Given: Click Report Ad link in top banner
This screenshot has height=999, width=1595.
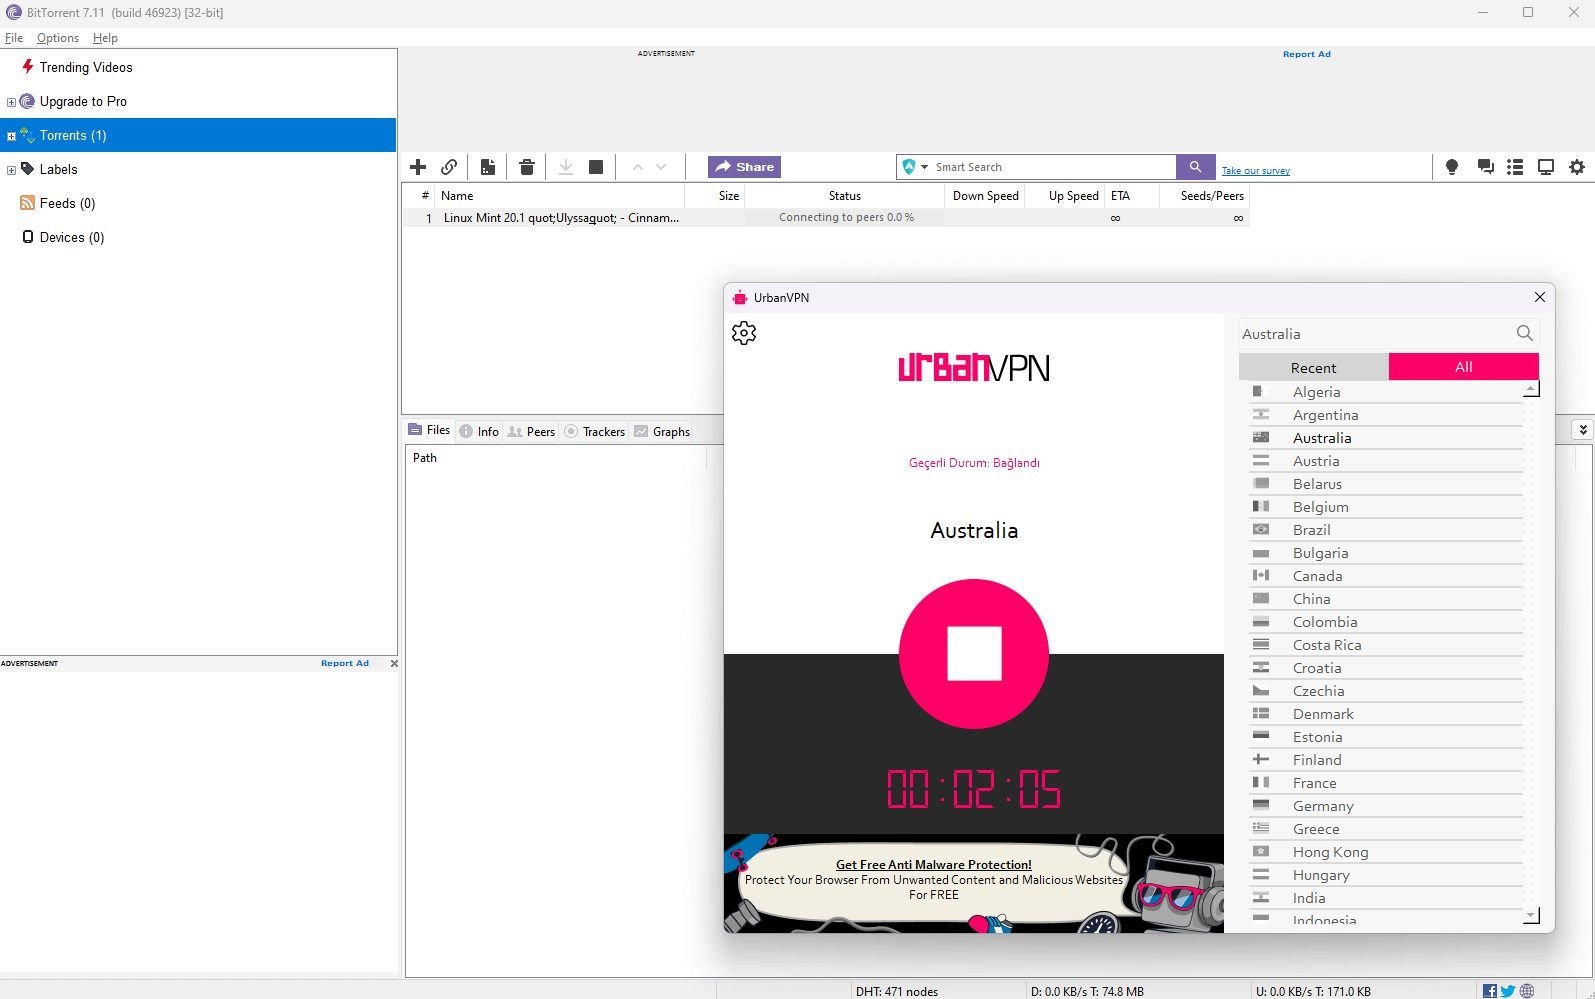Looking at the screenshot, I should [1306, 54].
